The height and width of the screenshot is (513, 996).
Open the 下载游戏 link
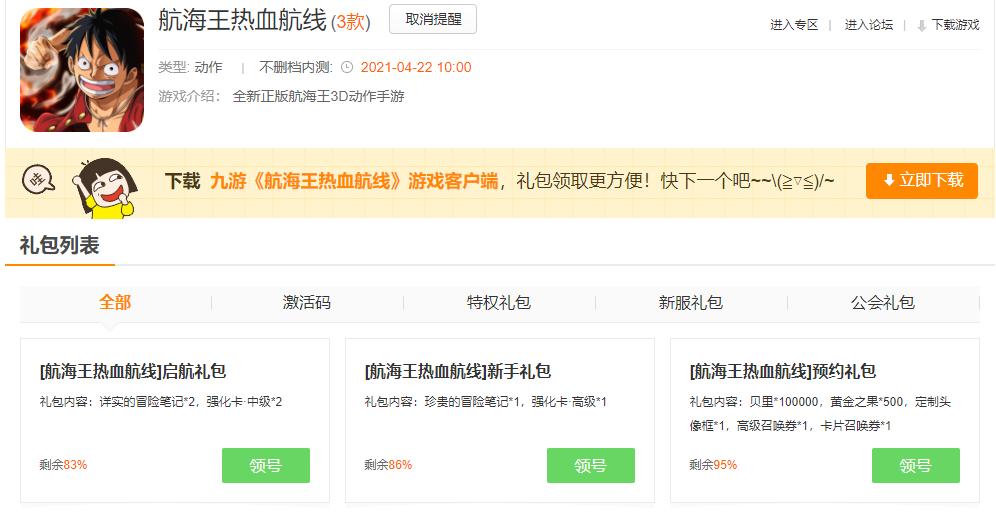955,25
